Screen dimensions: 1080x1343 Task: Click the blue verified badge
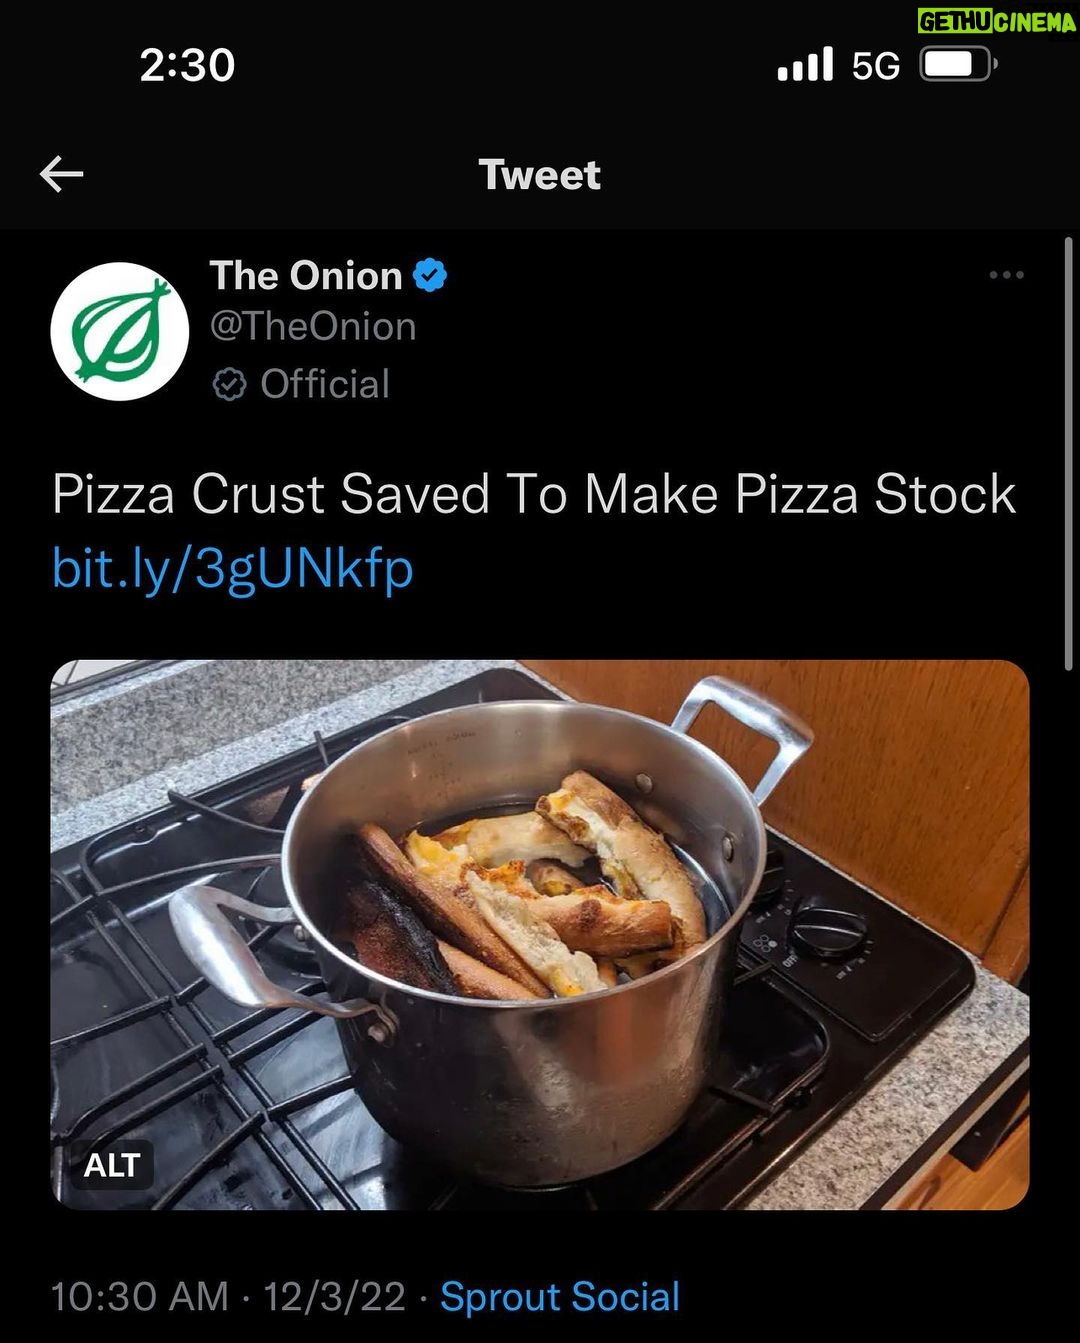(x=430, y=275)
